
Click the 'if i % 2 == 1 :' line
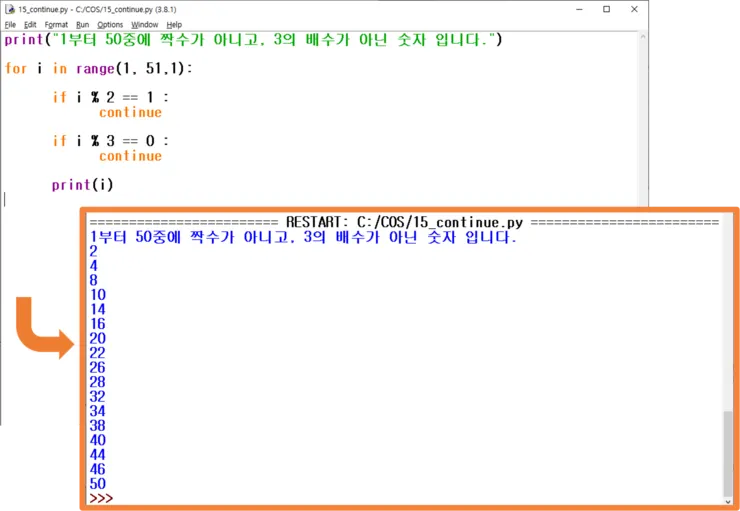110,98
